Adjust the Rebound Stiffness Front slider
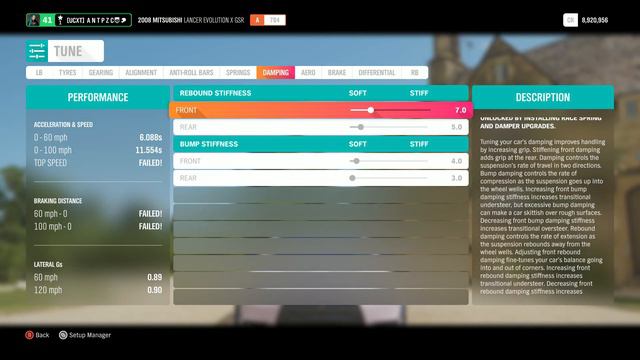 390,110
